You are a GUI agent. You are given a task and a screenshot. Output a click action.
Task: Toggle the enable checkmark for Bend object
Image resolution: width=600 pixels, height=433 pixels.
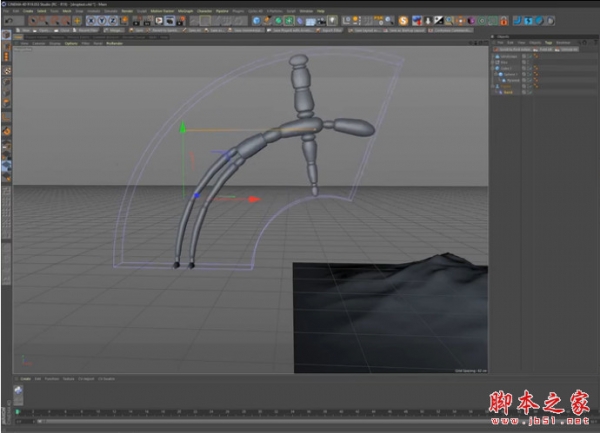531,92
